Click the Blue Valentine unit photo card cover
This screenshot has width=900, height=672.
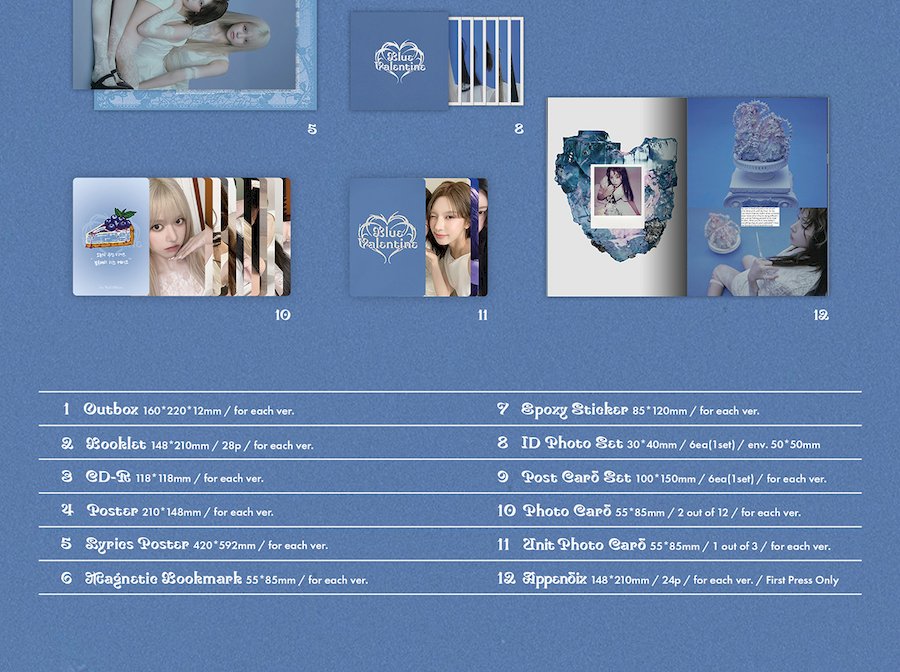(x=387, y=237)
